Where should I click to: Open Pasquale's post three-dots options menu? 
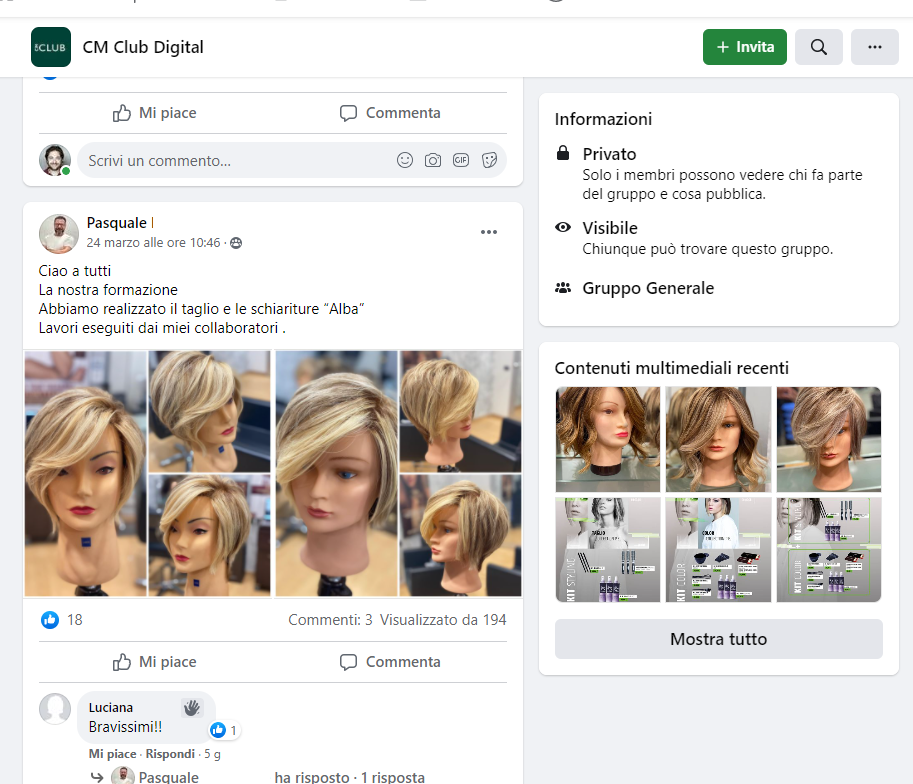tap(489, 232)
